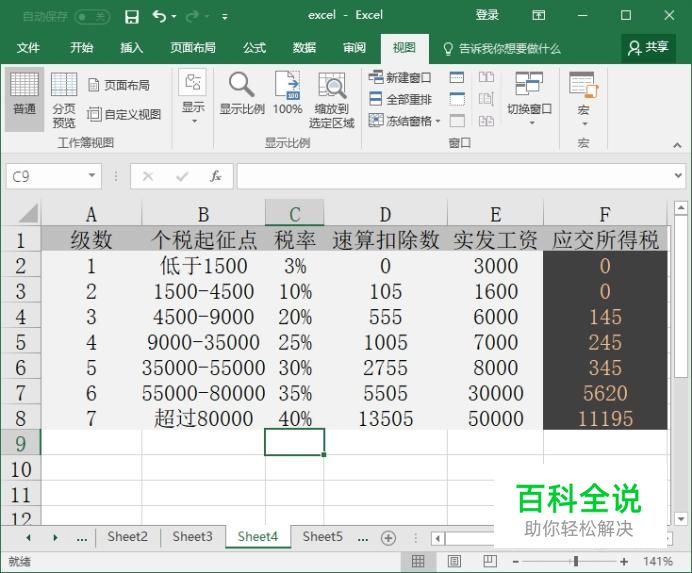Click the 登录 sign-in button
This screenshot has width=692, height=573.
coord(487,15)
